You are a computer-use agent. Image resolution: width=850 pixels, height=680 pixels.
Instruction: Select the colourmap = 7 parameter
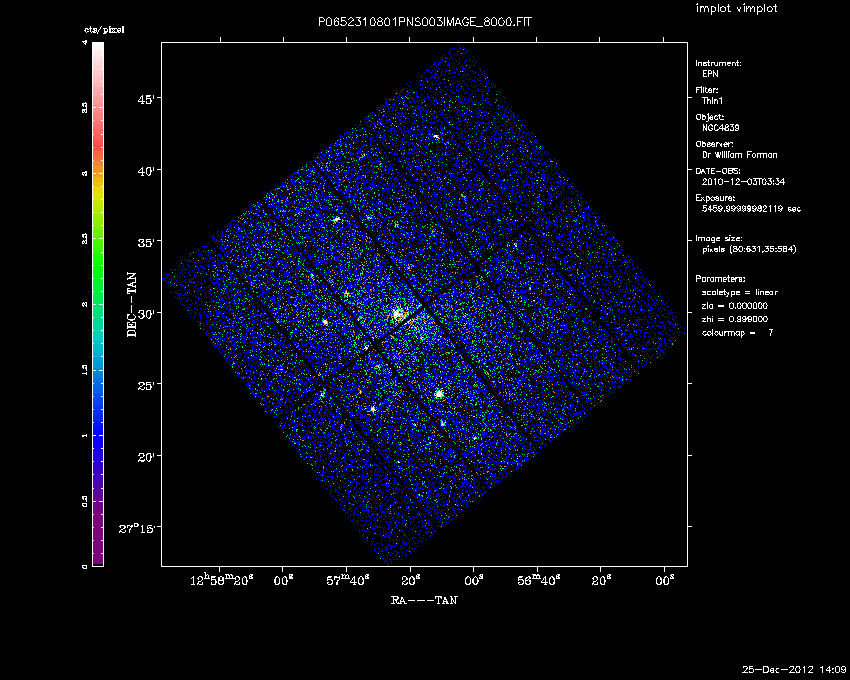tap(737, 331)
